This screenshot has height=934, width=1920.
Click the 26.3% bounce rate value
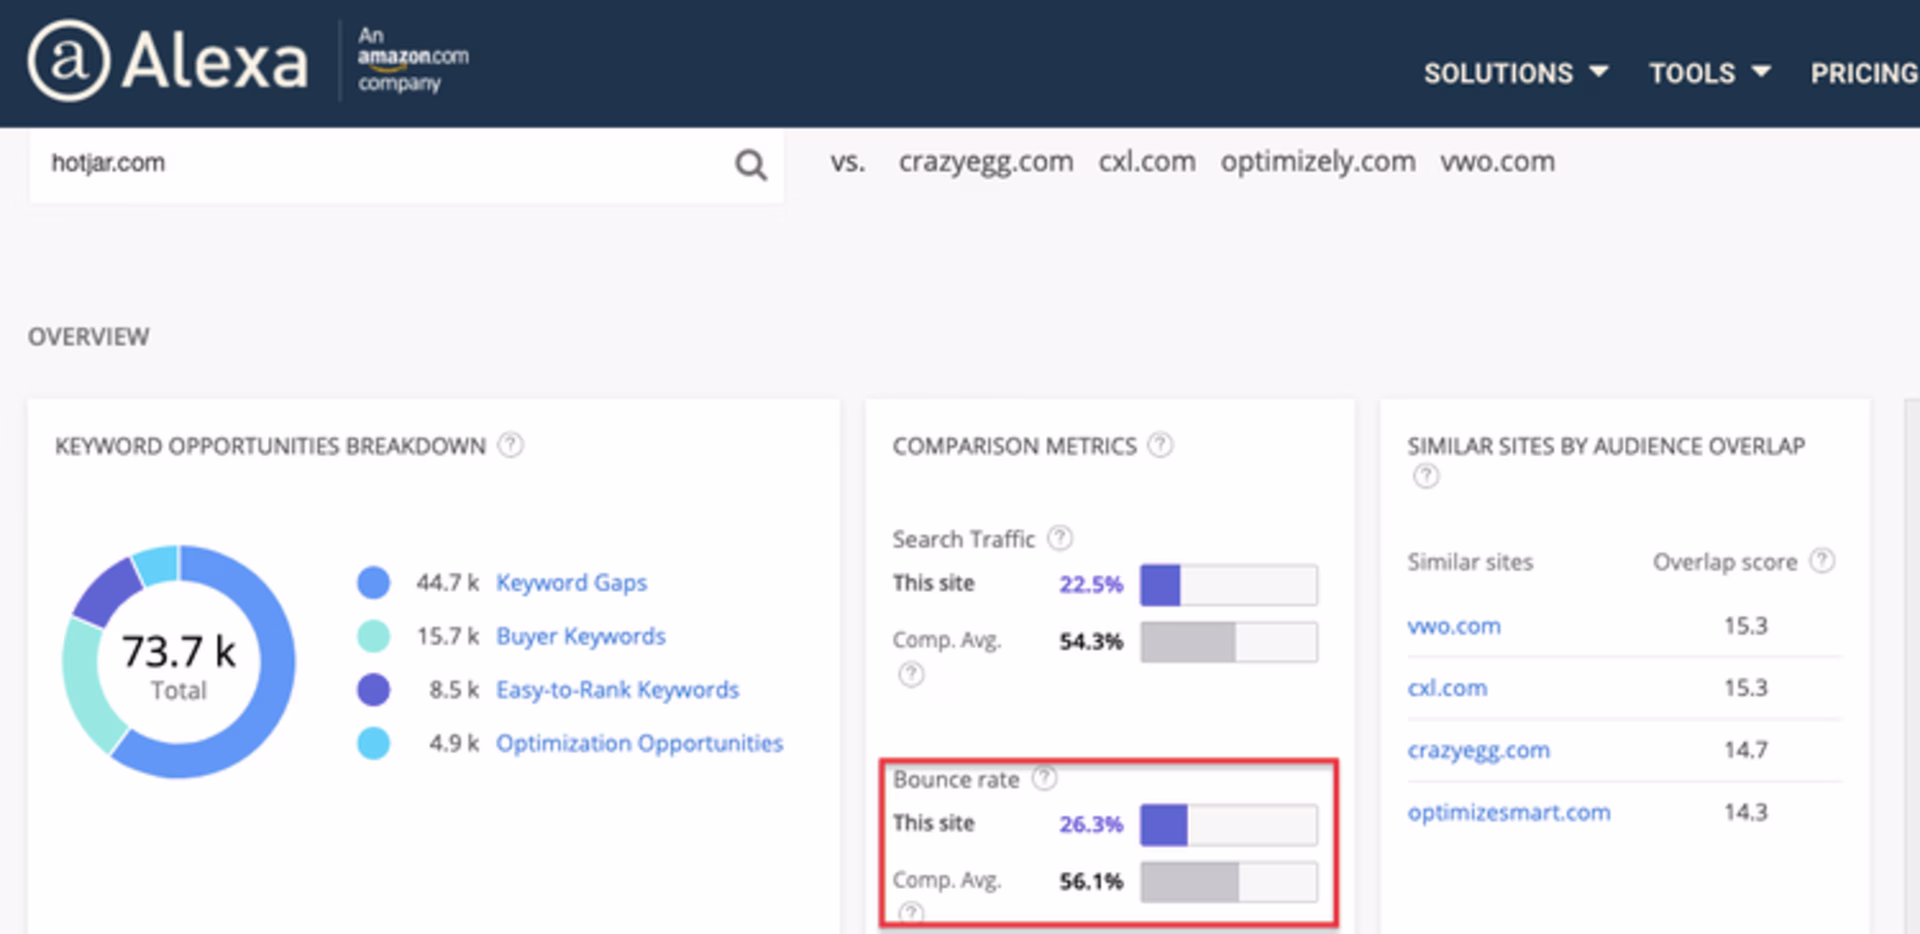[1091, 824]
